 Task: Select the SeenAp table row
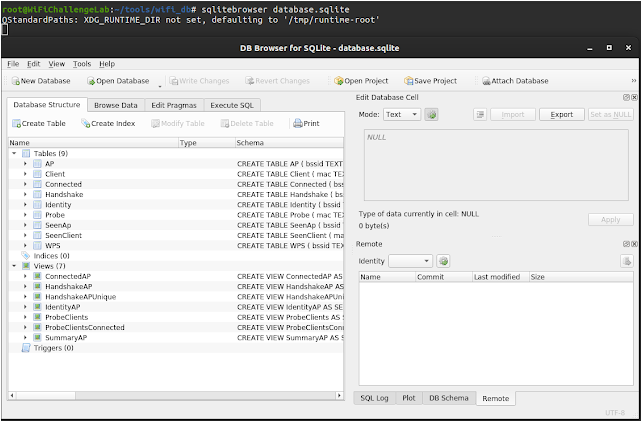(176, 225)
